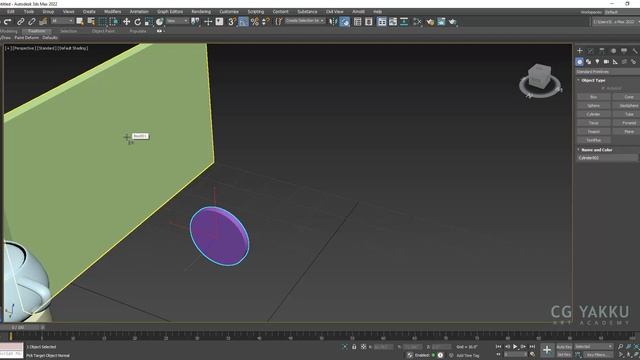Select the Link tool icon
The image size is (640, 360).
pyautogui.click(x=20, y=22)
